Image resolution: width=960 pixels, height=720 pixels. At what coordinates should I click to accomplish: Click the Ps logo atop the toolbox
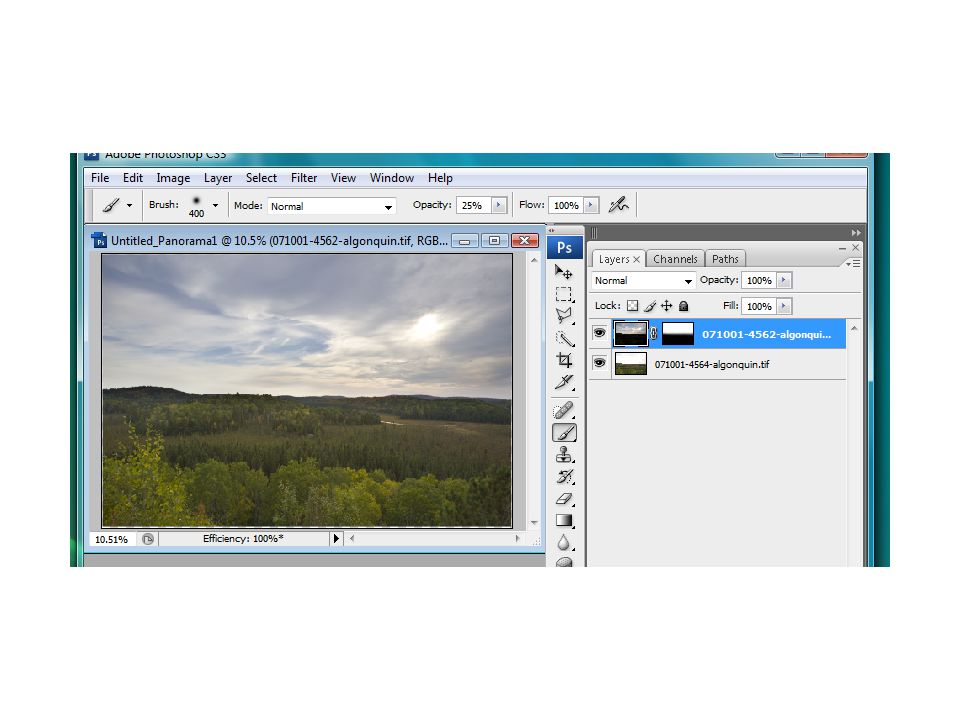tap(564, 247)
